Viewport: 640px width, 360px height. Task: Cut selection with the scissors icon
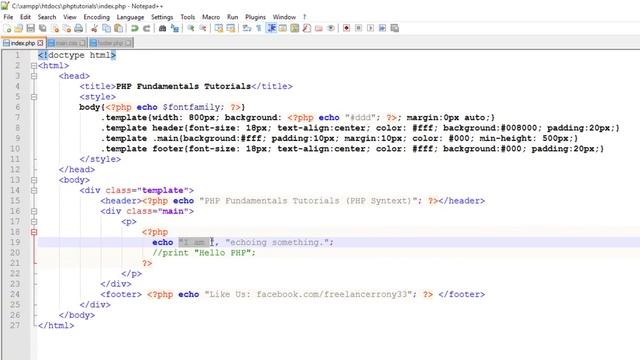[x=94, y=28]
